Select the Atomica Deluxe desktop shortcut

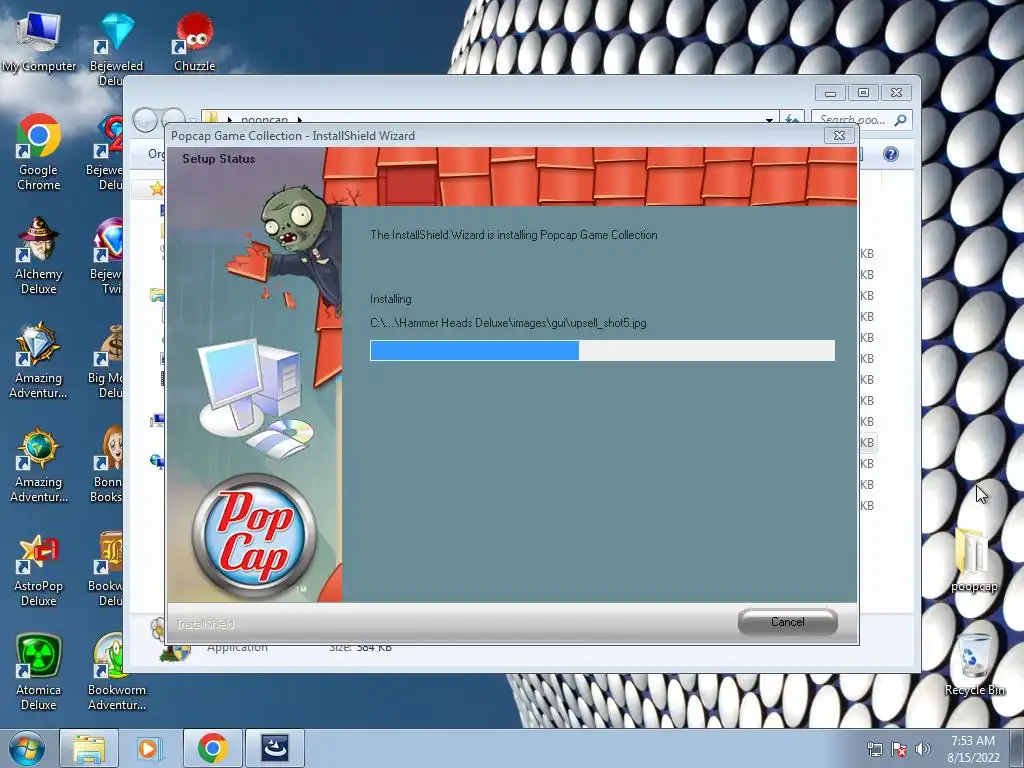tap(39, 672)
